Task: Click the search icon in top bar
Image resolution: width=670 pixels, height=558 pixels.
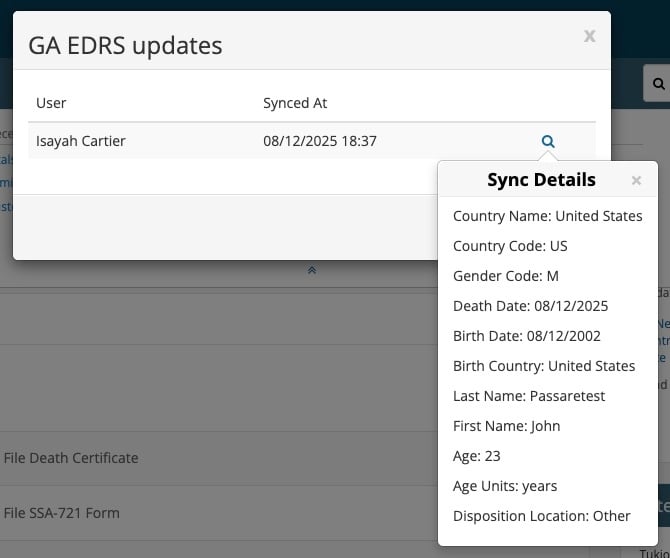Action: point(658,85)
